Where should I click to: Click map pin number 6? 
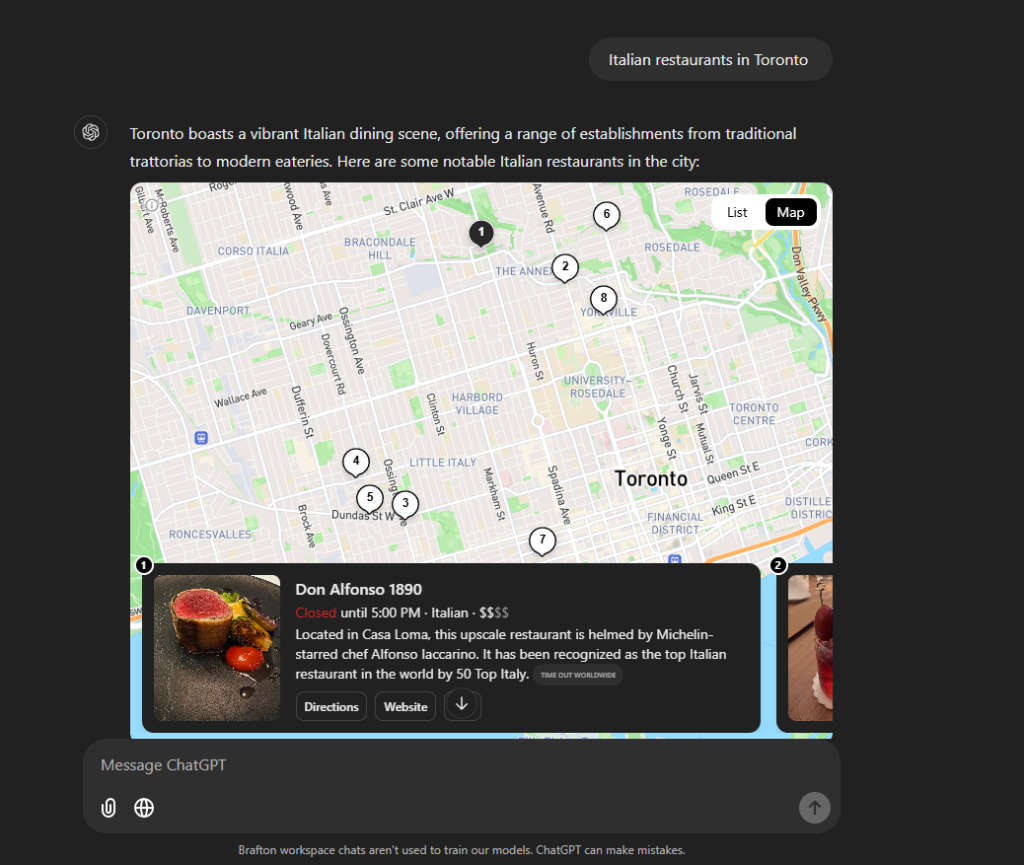(x=606, y=215)
